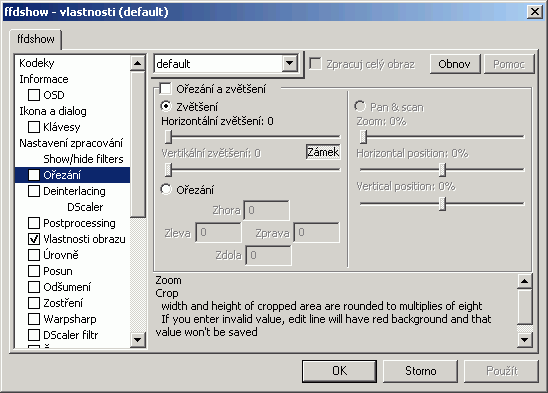The height and width of the screenshot is (393, 548).
Task: Click the Horizontal position slider handle
Action: point(442,170)
